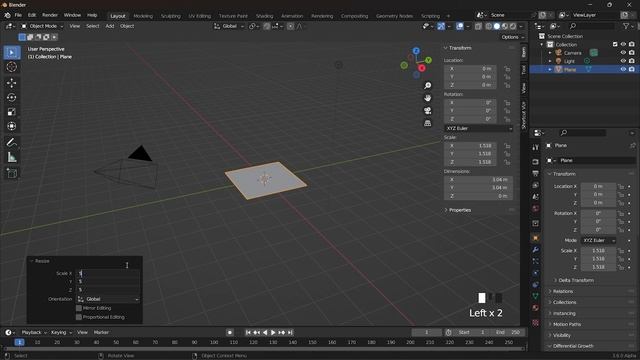Open the Add menu in viewport header

click(x=110, y=26)
